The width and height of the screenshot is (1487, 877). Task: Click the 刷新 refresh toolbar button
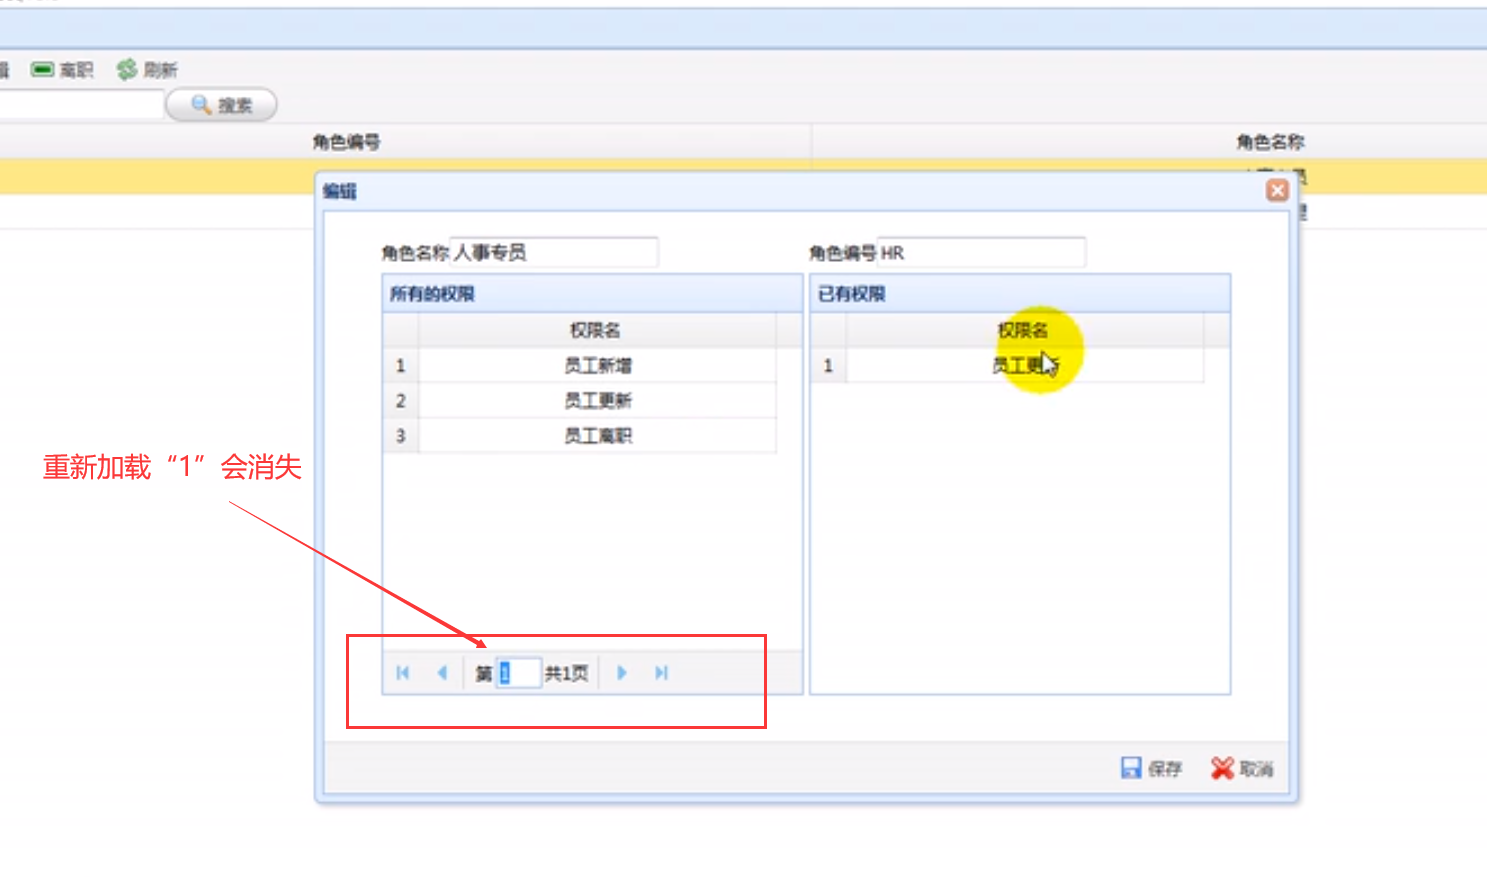[146, 70]
